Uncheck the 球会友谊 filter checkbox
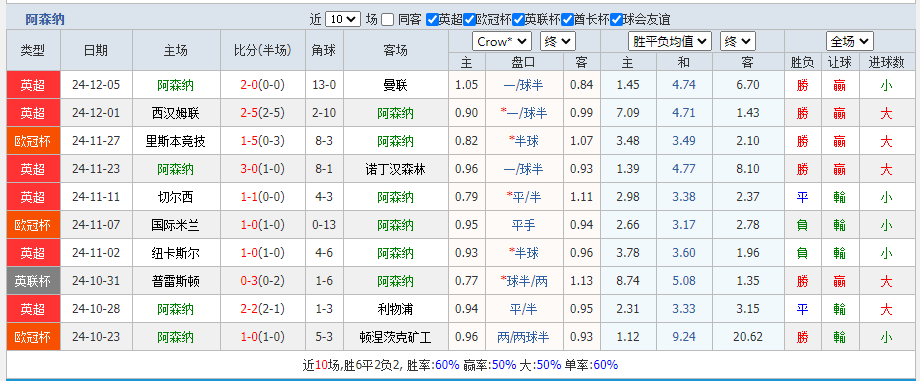 point(616,20)
